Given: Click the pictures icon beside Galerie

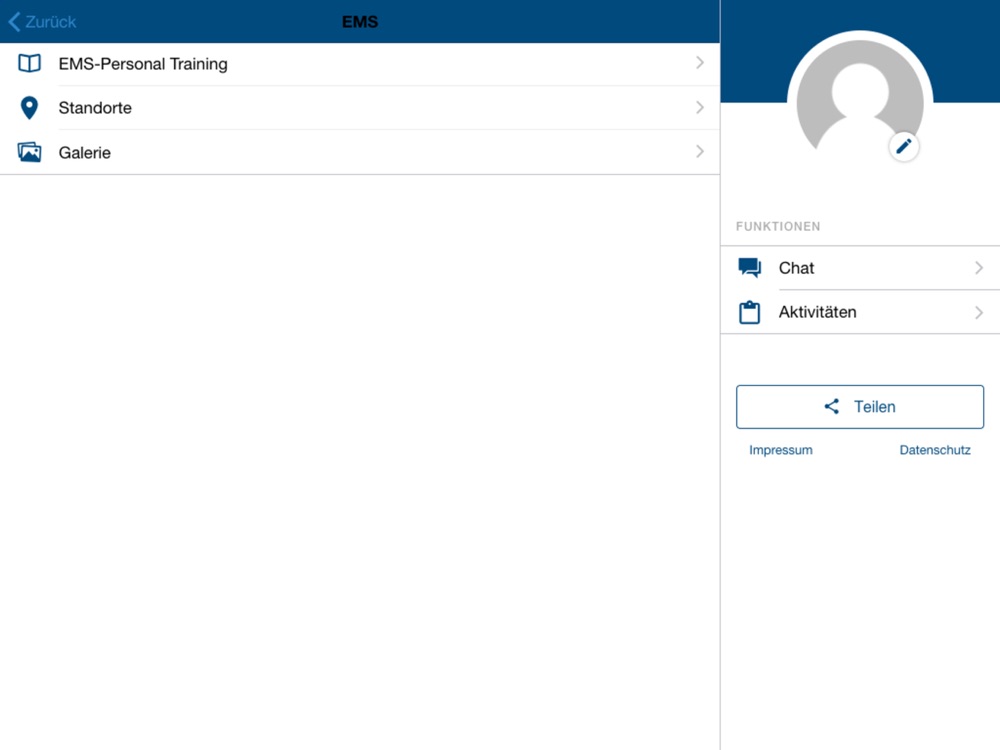Looking at the screenshot, I should point(29,152).
